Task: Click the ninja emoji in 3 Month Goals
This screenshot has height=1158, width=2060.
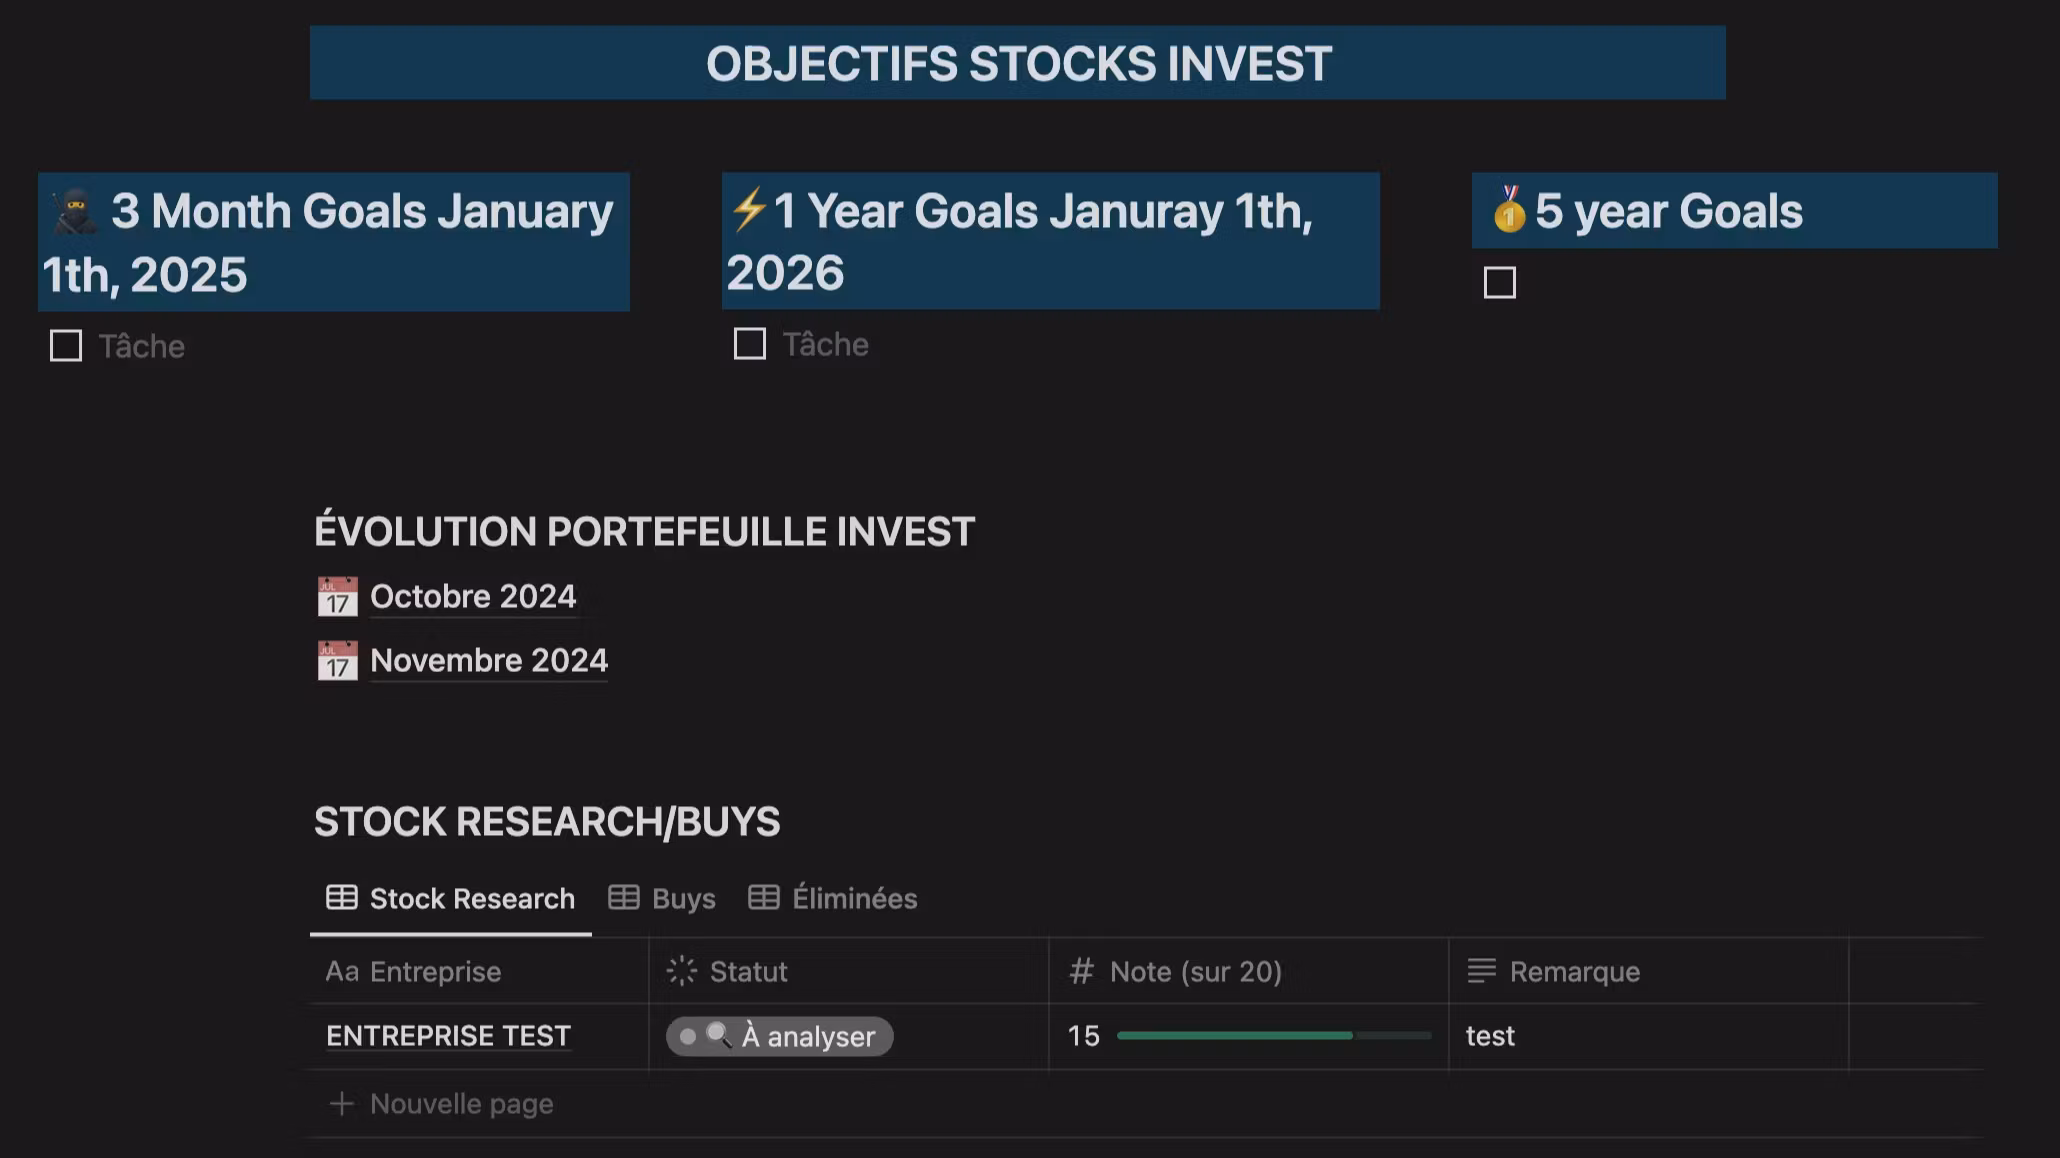Action: point(75,212)
